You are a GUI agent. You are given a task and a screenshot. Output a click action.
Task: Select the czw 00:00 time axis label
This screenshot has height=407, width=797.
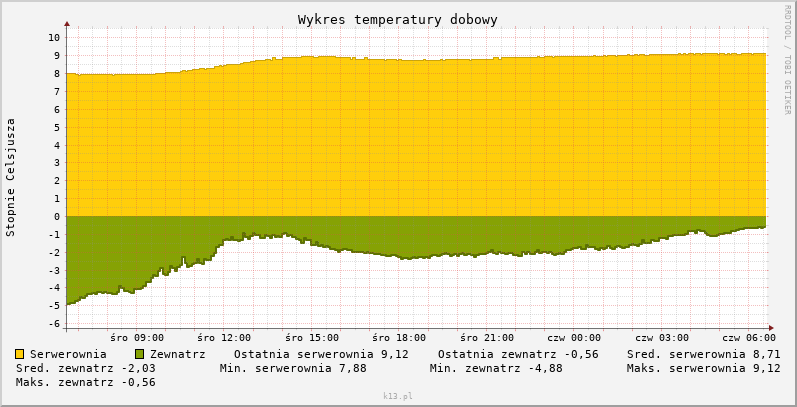[x=574, y=338]
